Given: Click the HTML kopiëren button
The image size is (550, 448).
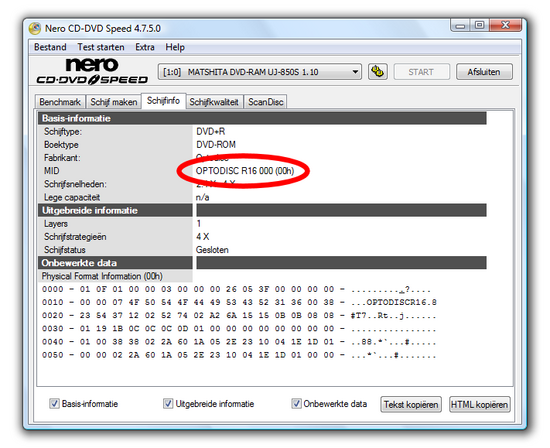Looking at the screenshot, I should coord(479,404).
